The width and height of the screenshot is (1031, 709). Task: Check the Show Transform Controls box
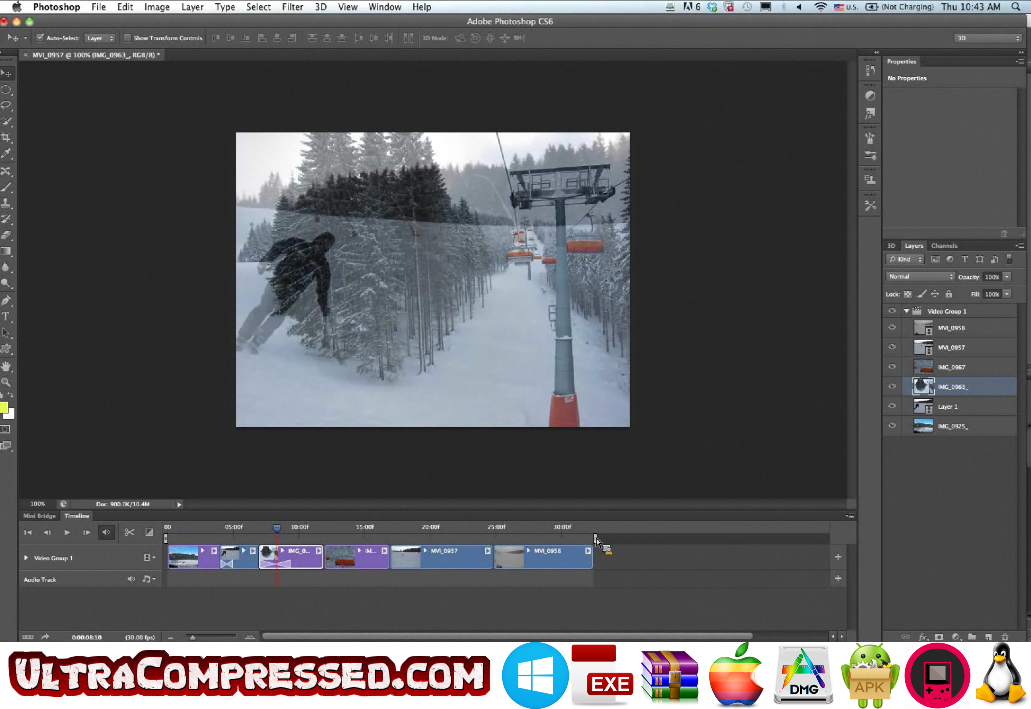[127, 38]
